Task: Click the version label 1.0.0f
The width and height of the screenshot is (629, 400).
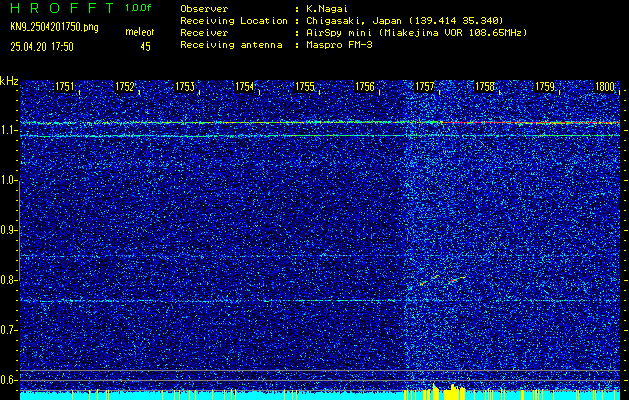Action: click(x=138, y=8)
